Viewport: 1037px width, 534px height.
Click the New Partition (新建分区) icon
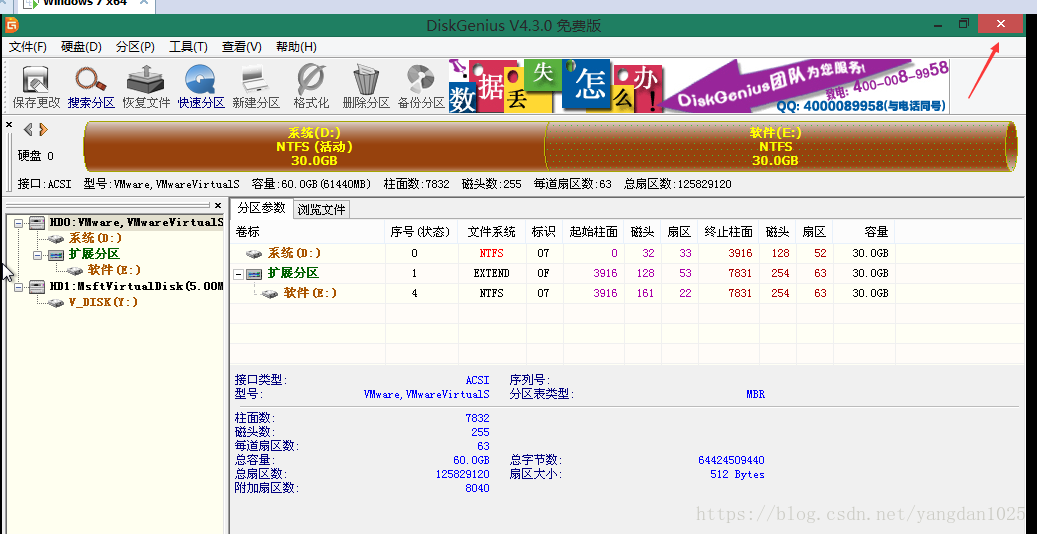[x=256, y=87]
